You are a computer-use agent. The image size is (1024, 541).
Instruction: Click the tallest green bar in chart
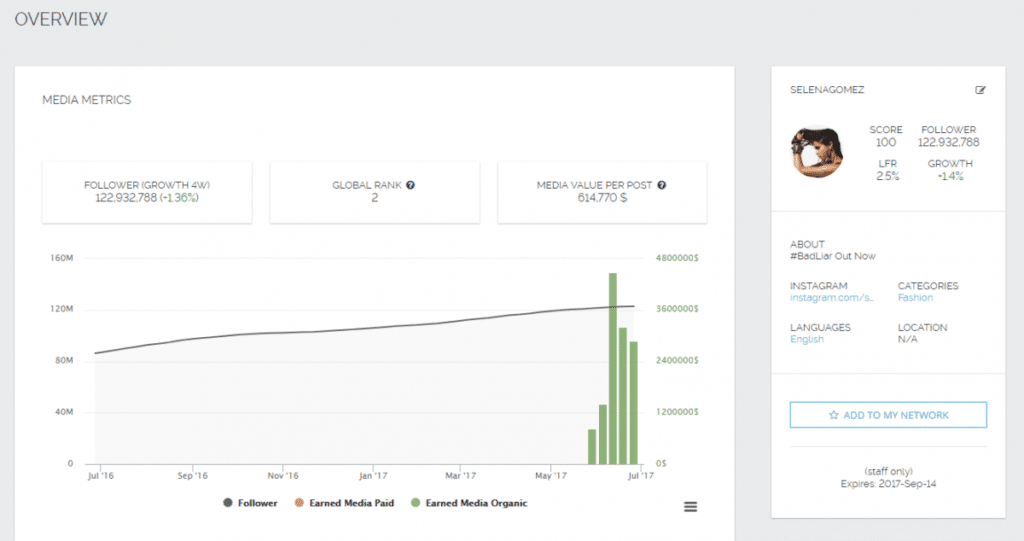point(612,368)
